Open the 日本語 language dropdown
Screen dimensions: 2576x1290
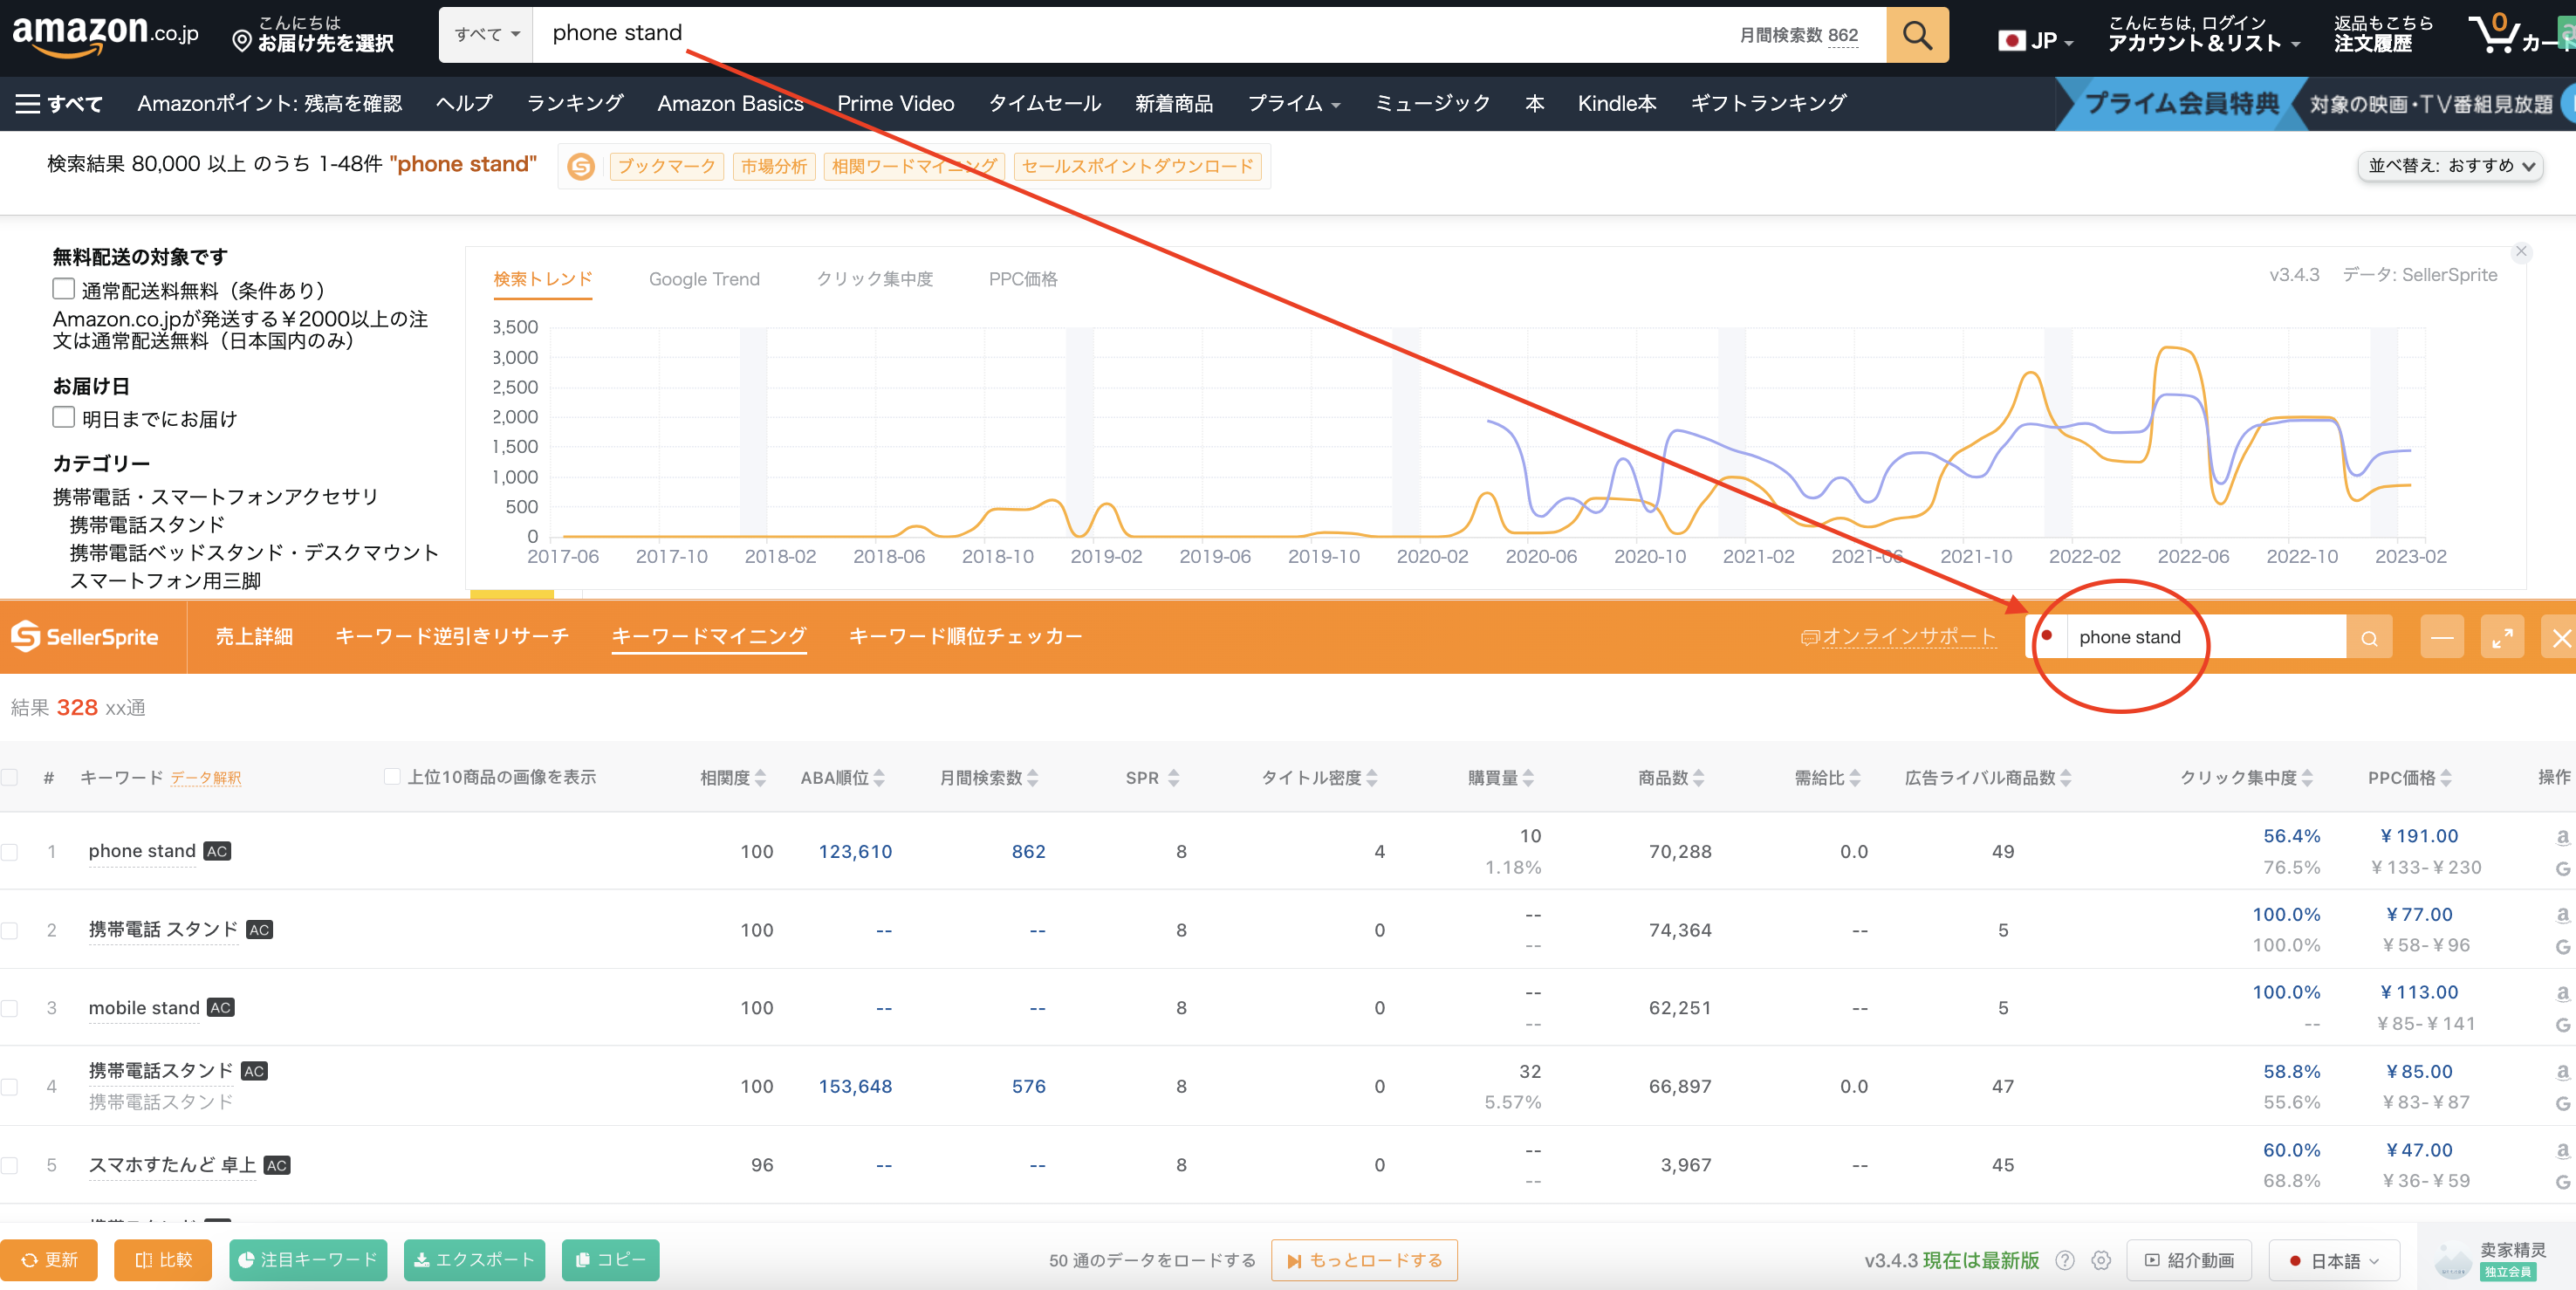click(2334, 1260)
